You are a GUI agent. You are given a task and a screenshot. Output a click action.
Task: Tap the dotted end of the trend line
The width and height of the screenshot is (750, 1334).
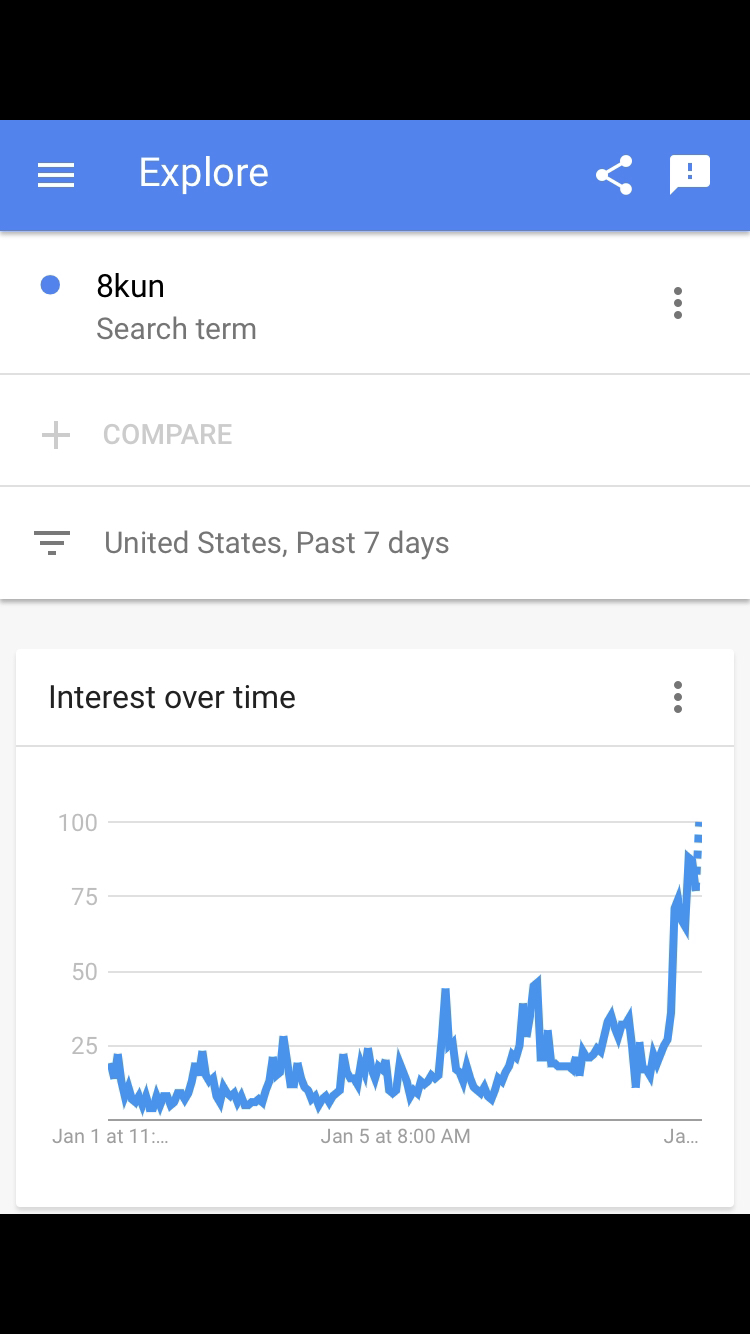point(697,850)
